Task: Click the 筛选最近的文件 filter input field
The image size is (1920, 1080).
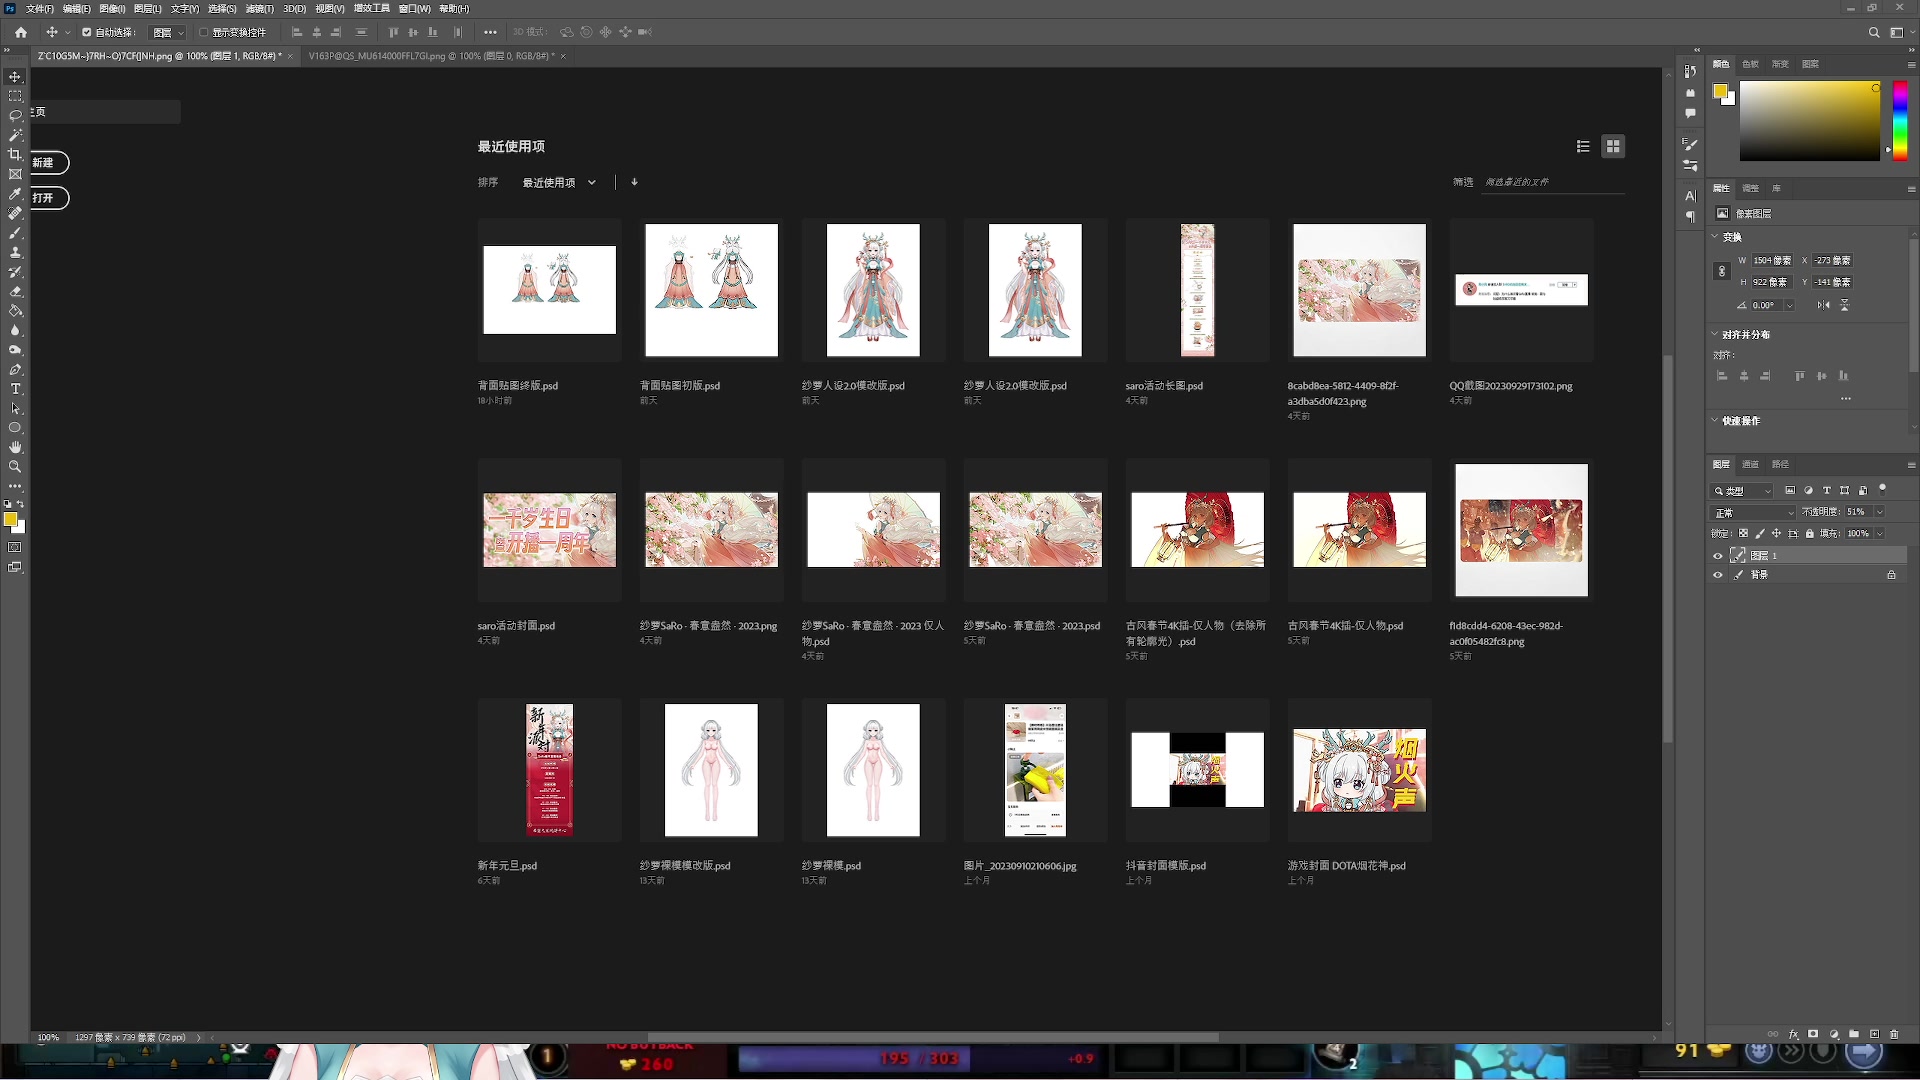Action: pyautogui.click(x=1553, y=182)
